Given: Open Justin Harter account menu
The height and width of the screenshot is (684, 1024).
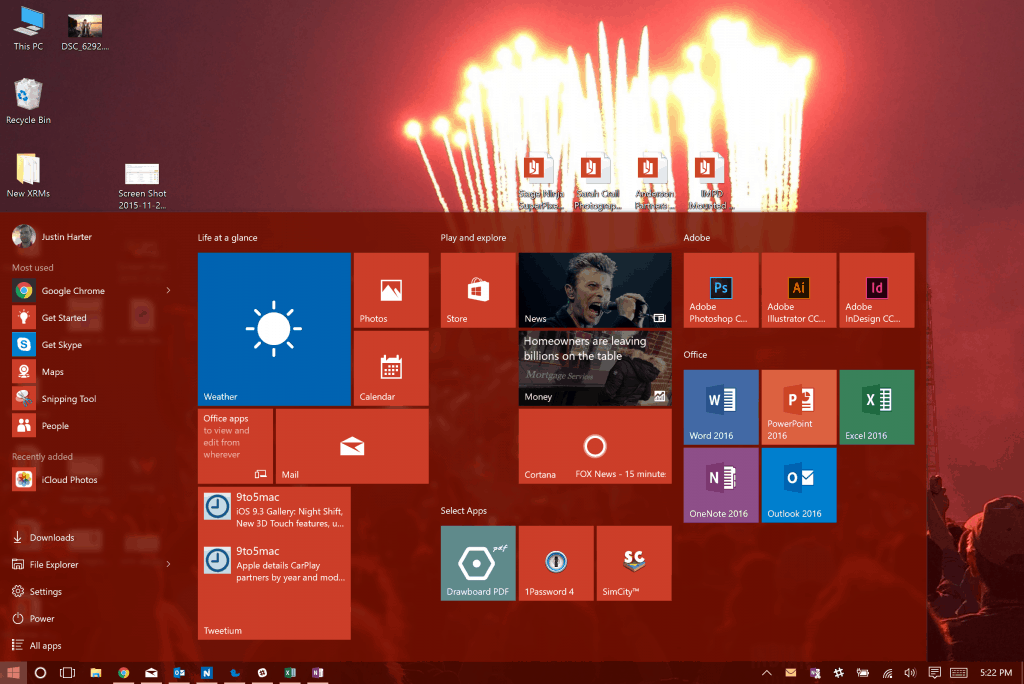Looking at the screenshot, I should [52, 236].
